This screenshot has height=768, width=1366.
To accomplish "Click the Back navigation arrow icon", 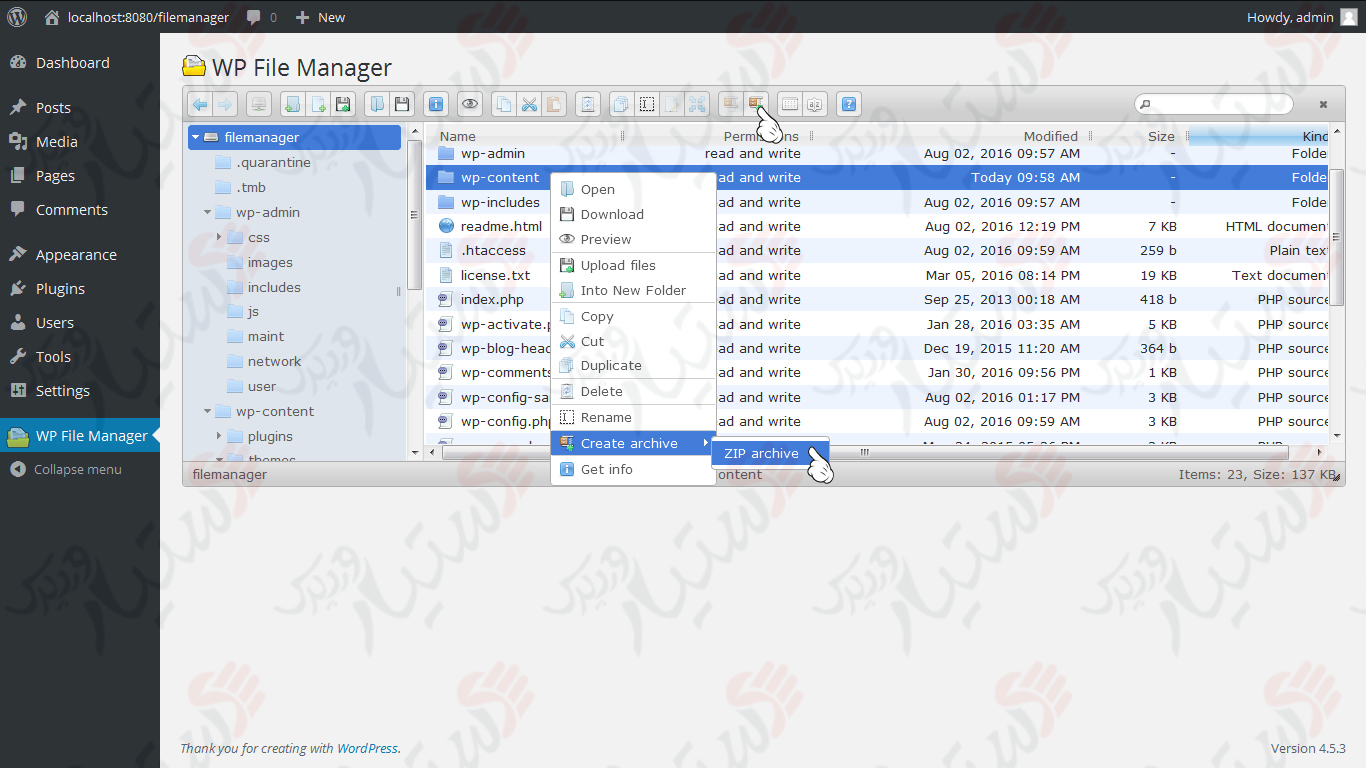I will [199, 104].
